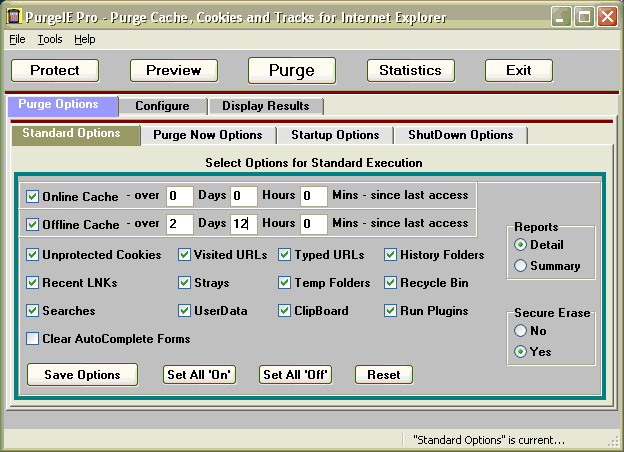Select Secure Erase Yes option

[520, 352]
